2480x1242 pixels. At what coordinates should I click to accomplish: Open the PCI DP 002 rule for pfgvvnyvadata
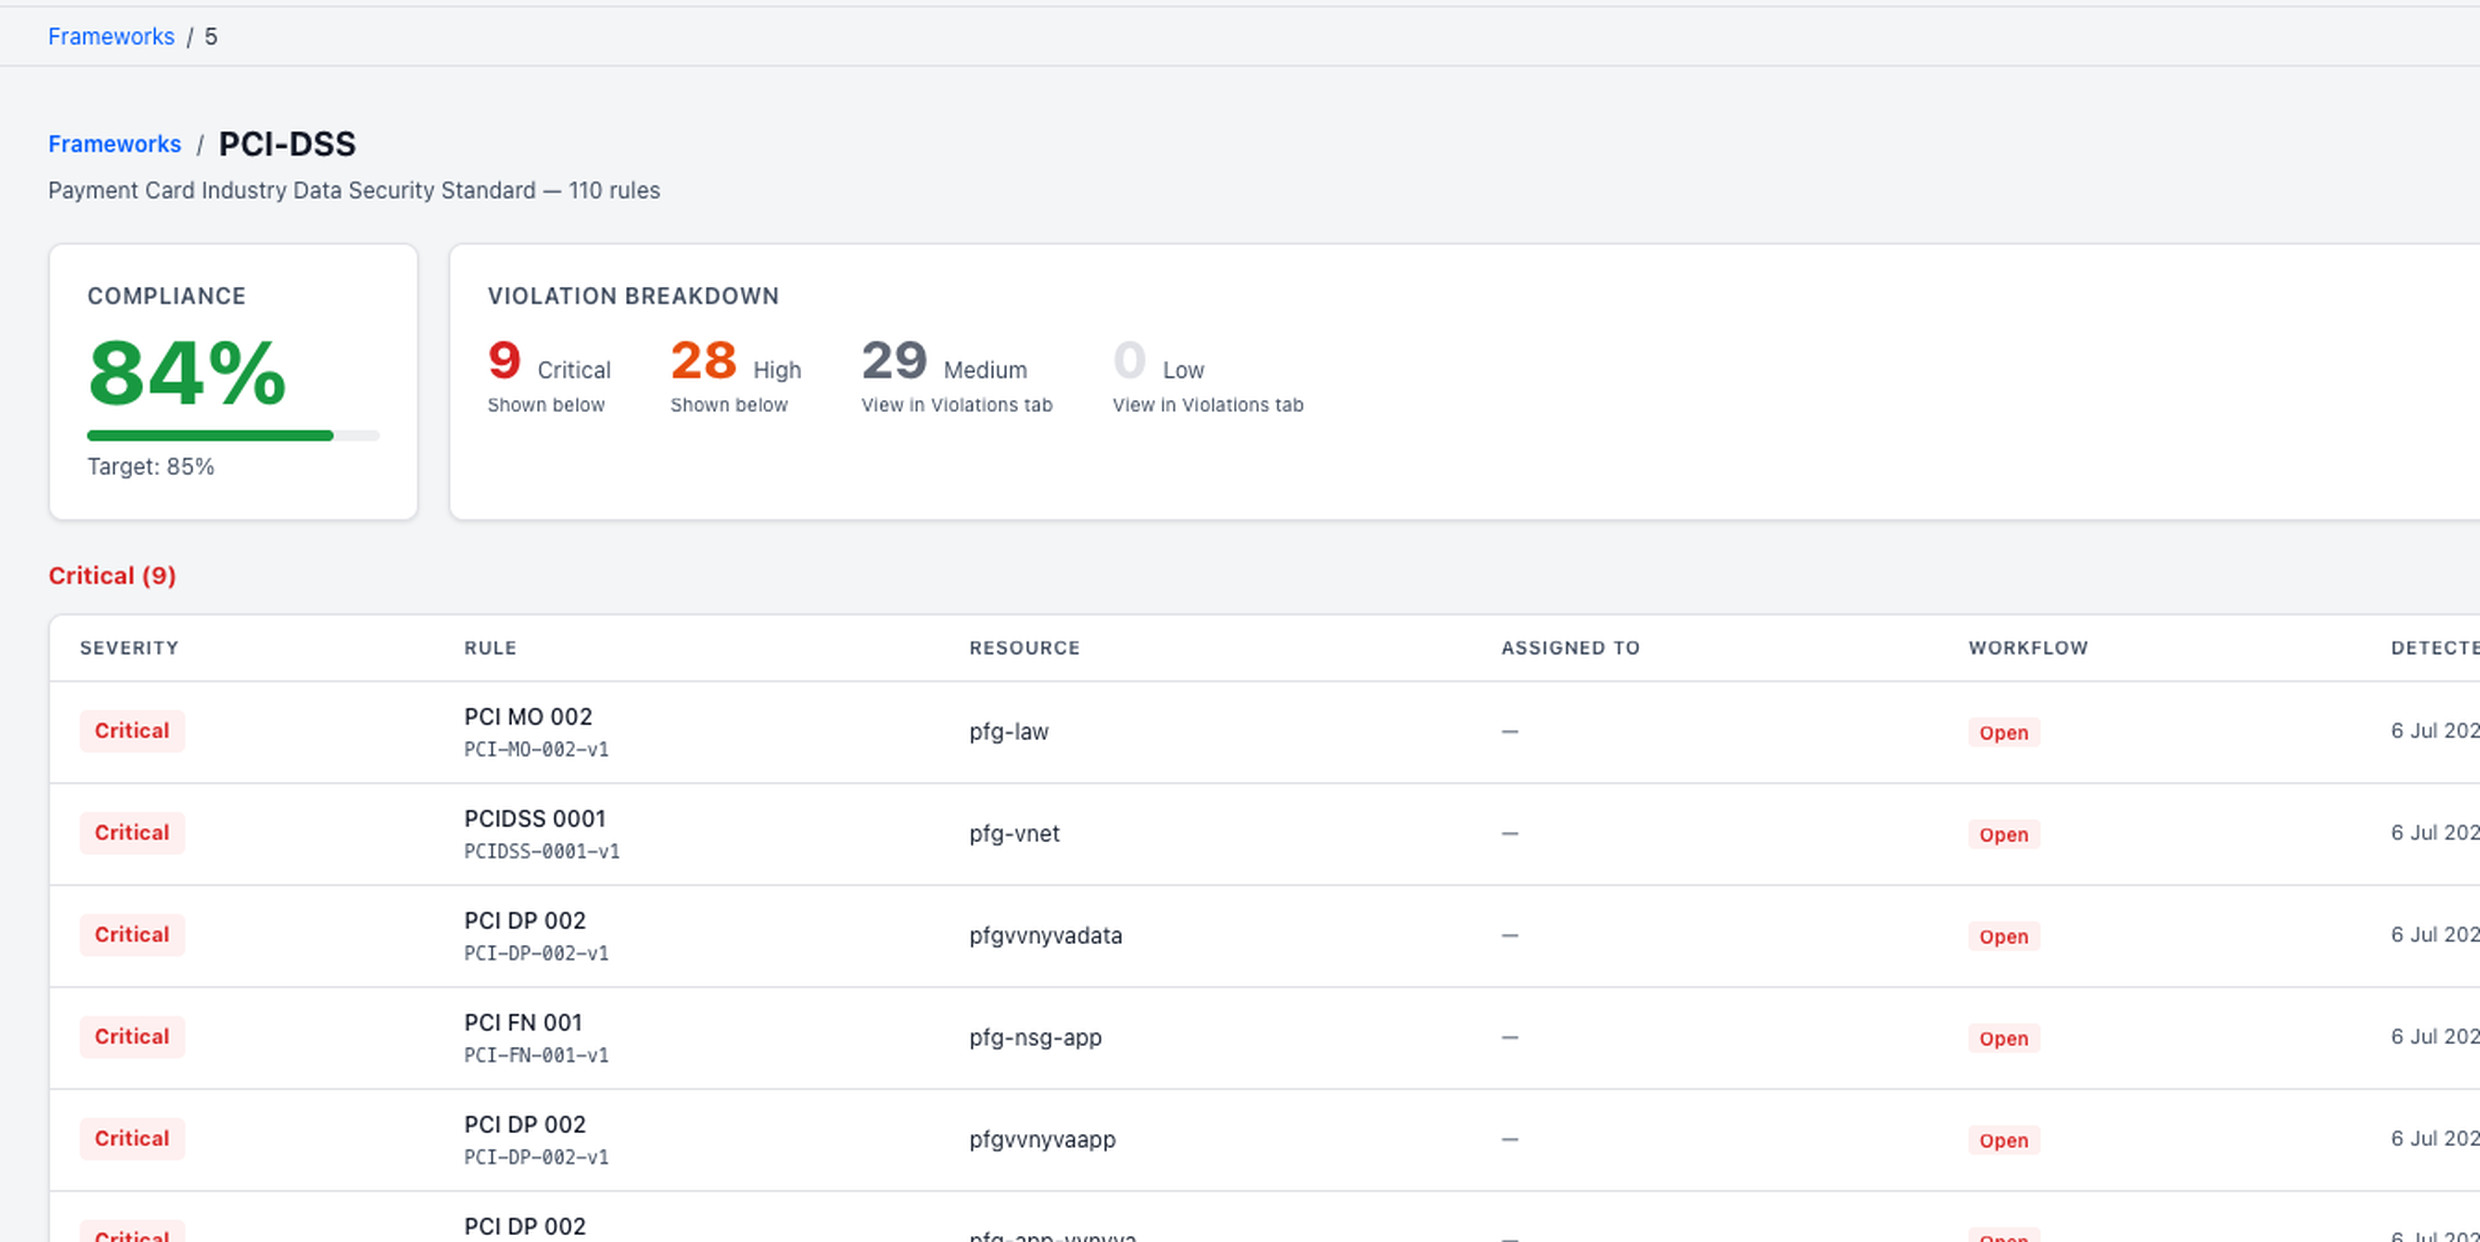click(525, 921)
